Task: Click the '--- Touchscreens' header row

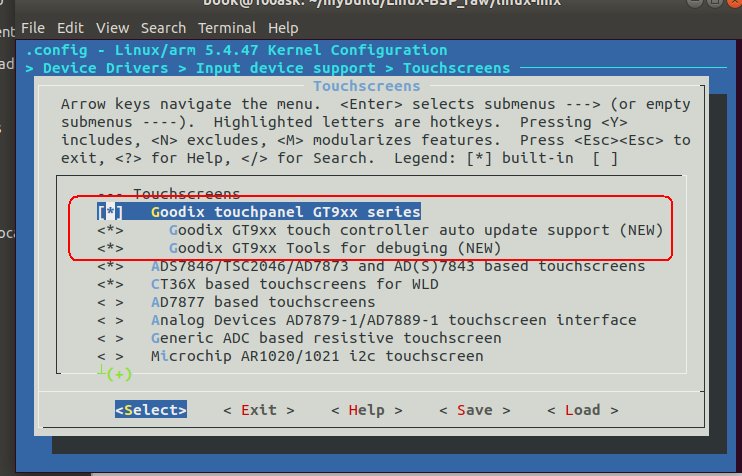Action: click(x=169, y=194)
